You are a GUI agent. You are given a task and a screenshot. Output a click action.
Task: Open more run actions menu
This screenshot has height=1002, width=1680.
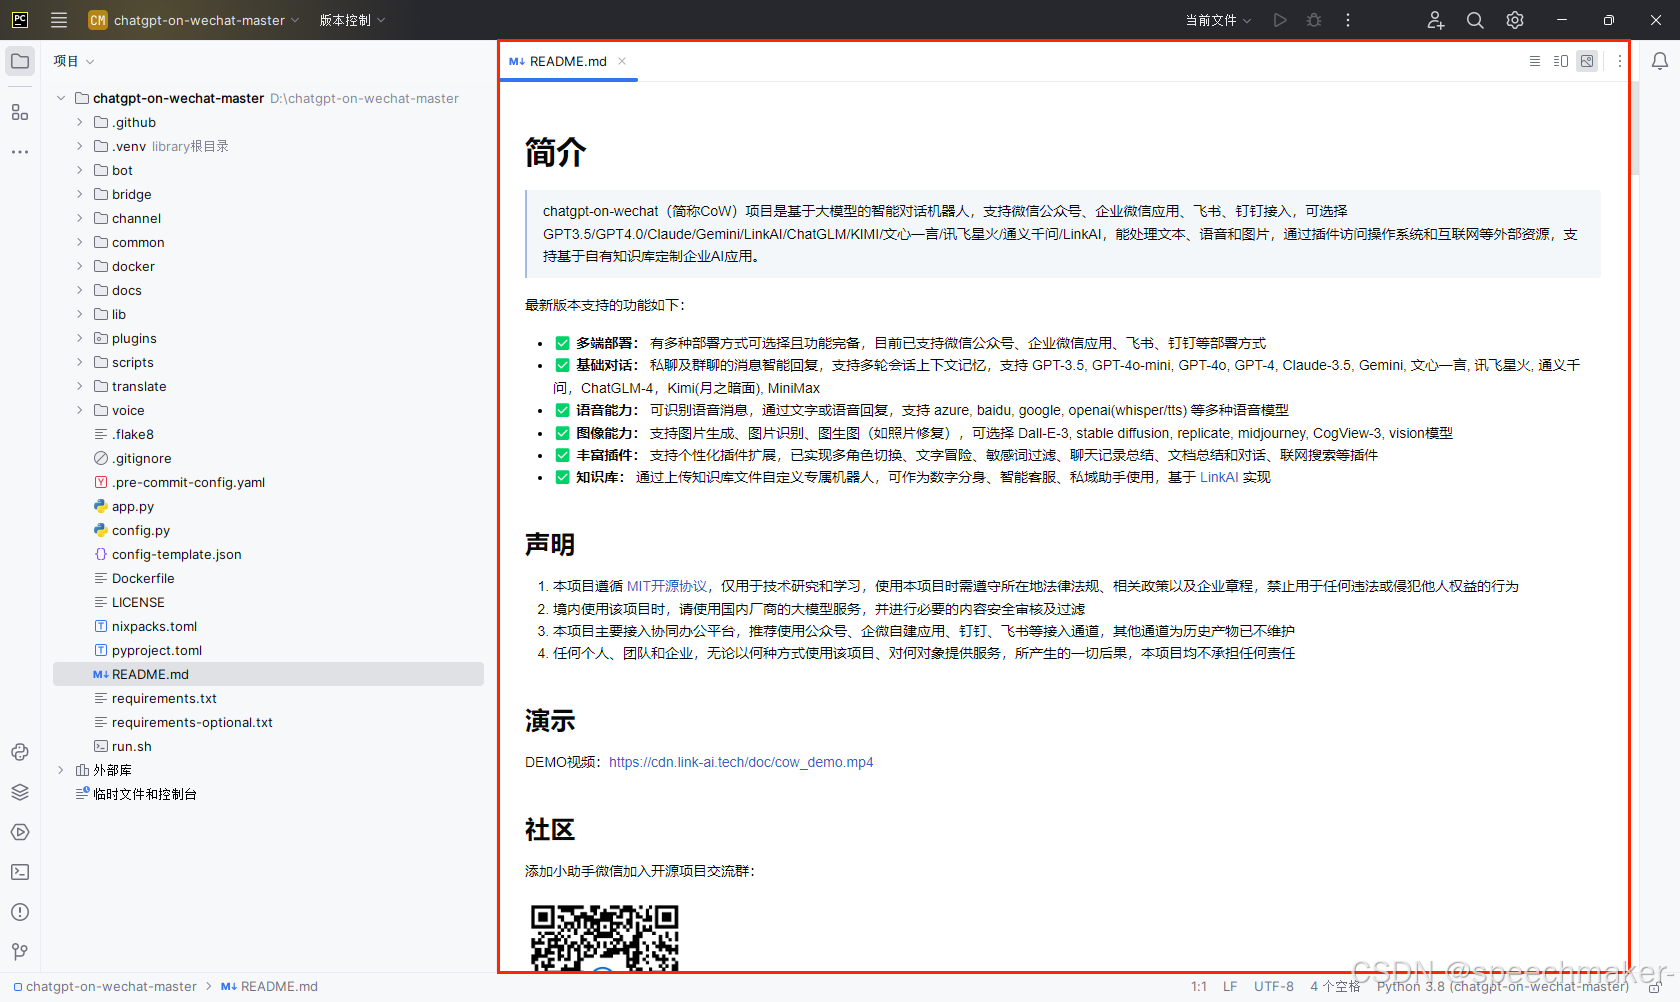pyautogui.click(x=1348, y=20)
